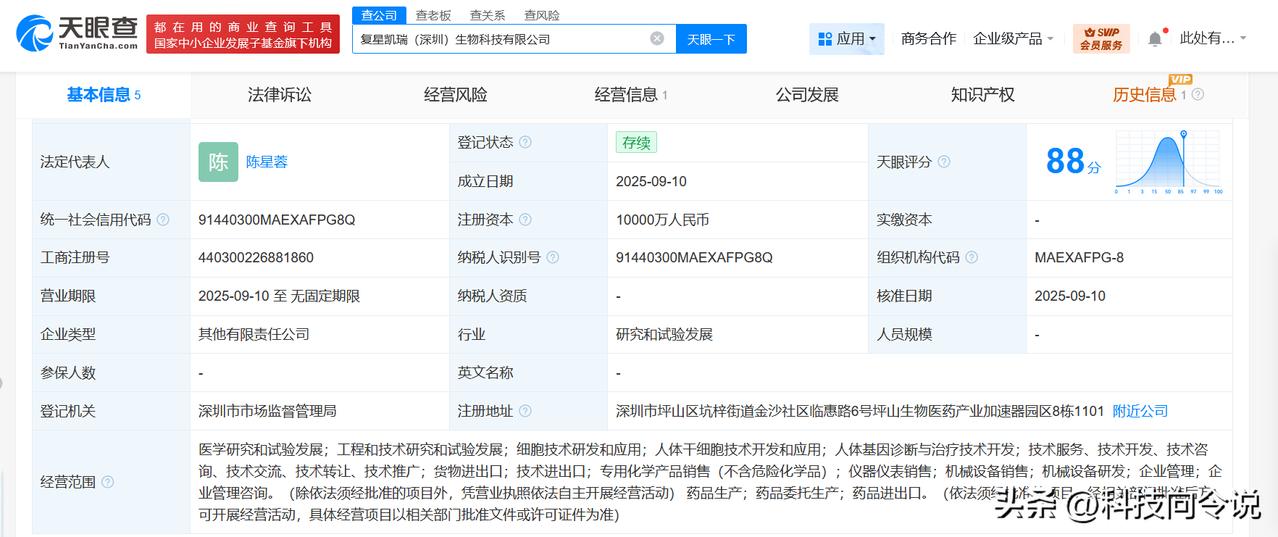Open the 应用 dropdown menu

click(x=847, y=39)
